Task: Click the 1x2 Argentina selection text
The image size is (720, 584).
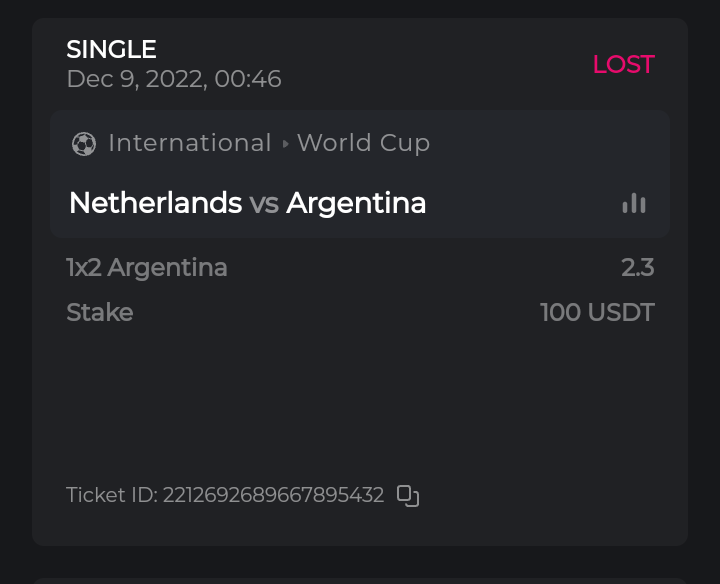Action: coord(147,267)
